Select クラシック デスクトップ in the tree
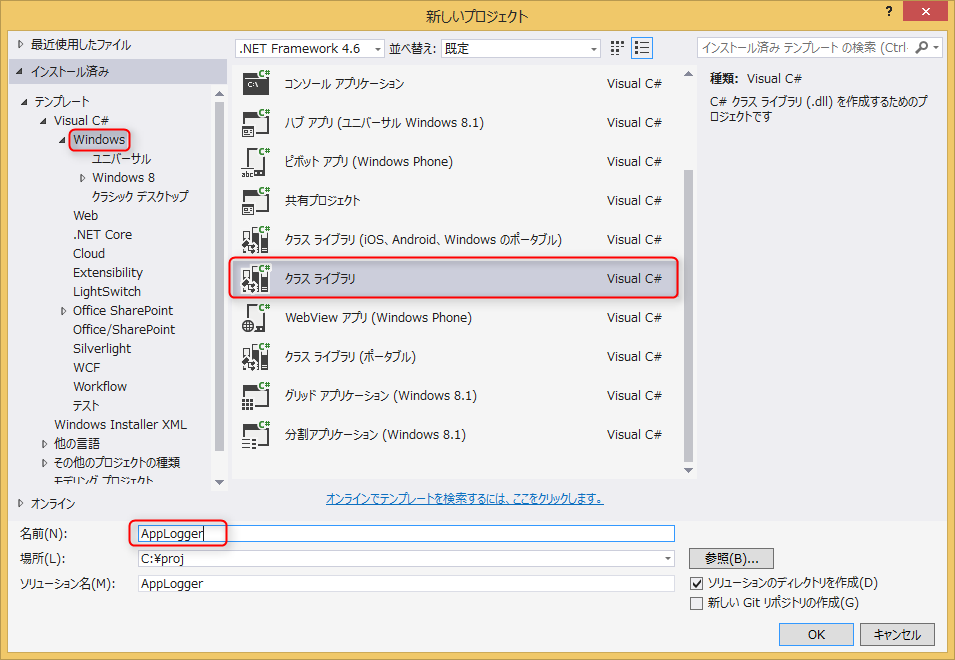The height and width of the screenshot is (660, 955). tap(140, 196)
